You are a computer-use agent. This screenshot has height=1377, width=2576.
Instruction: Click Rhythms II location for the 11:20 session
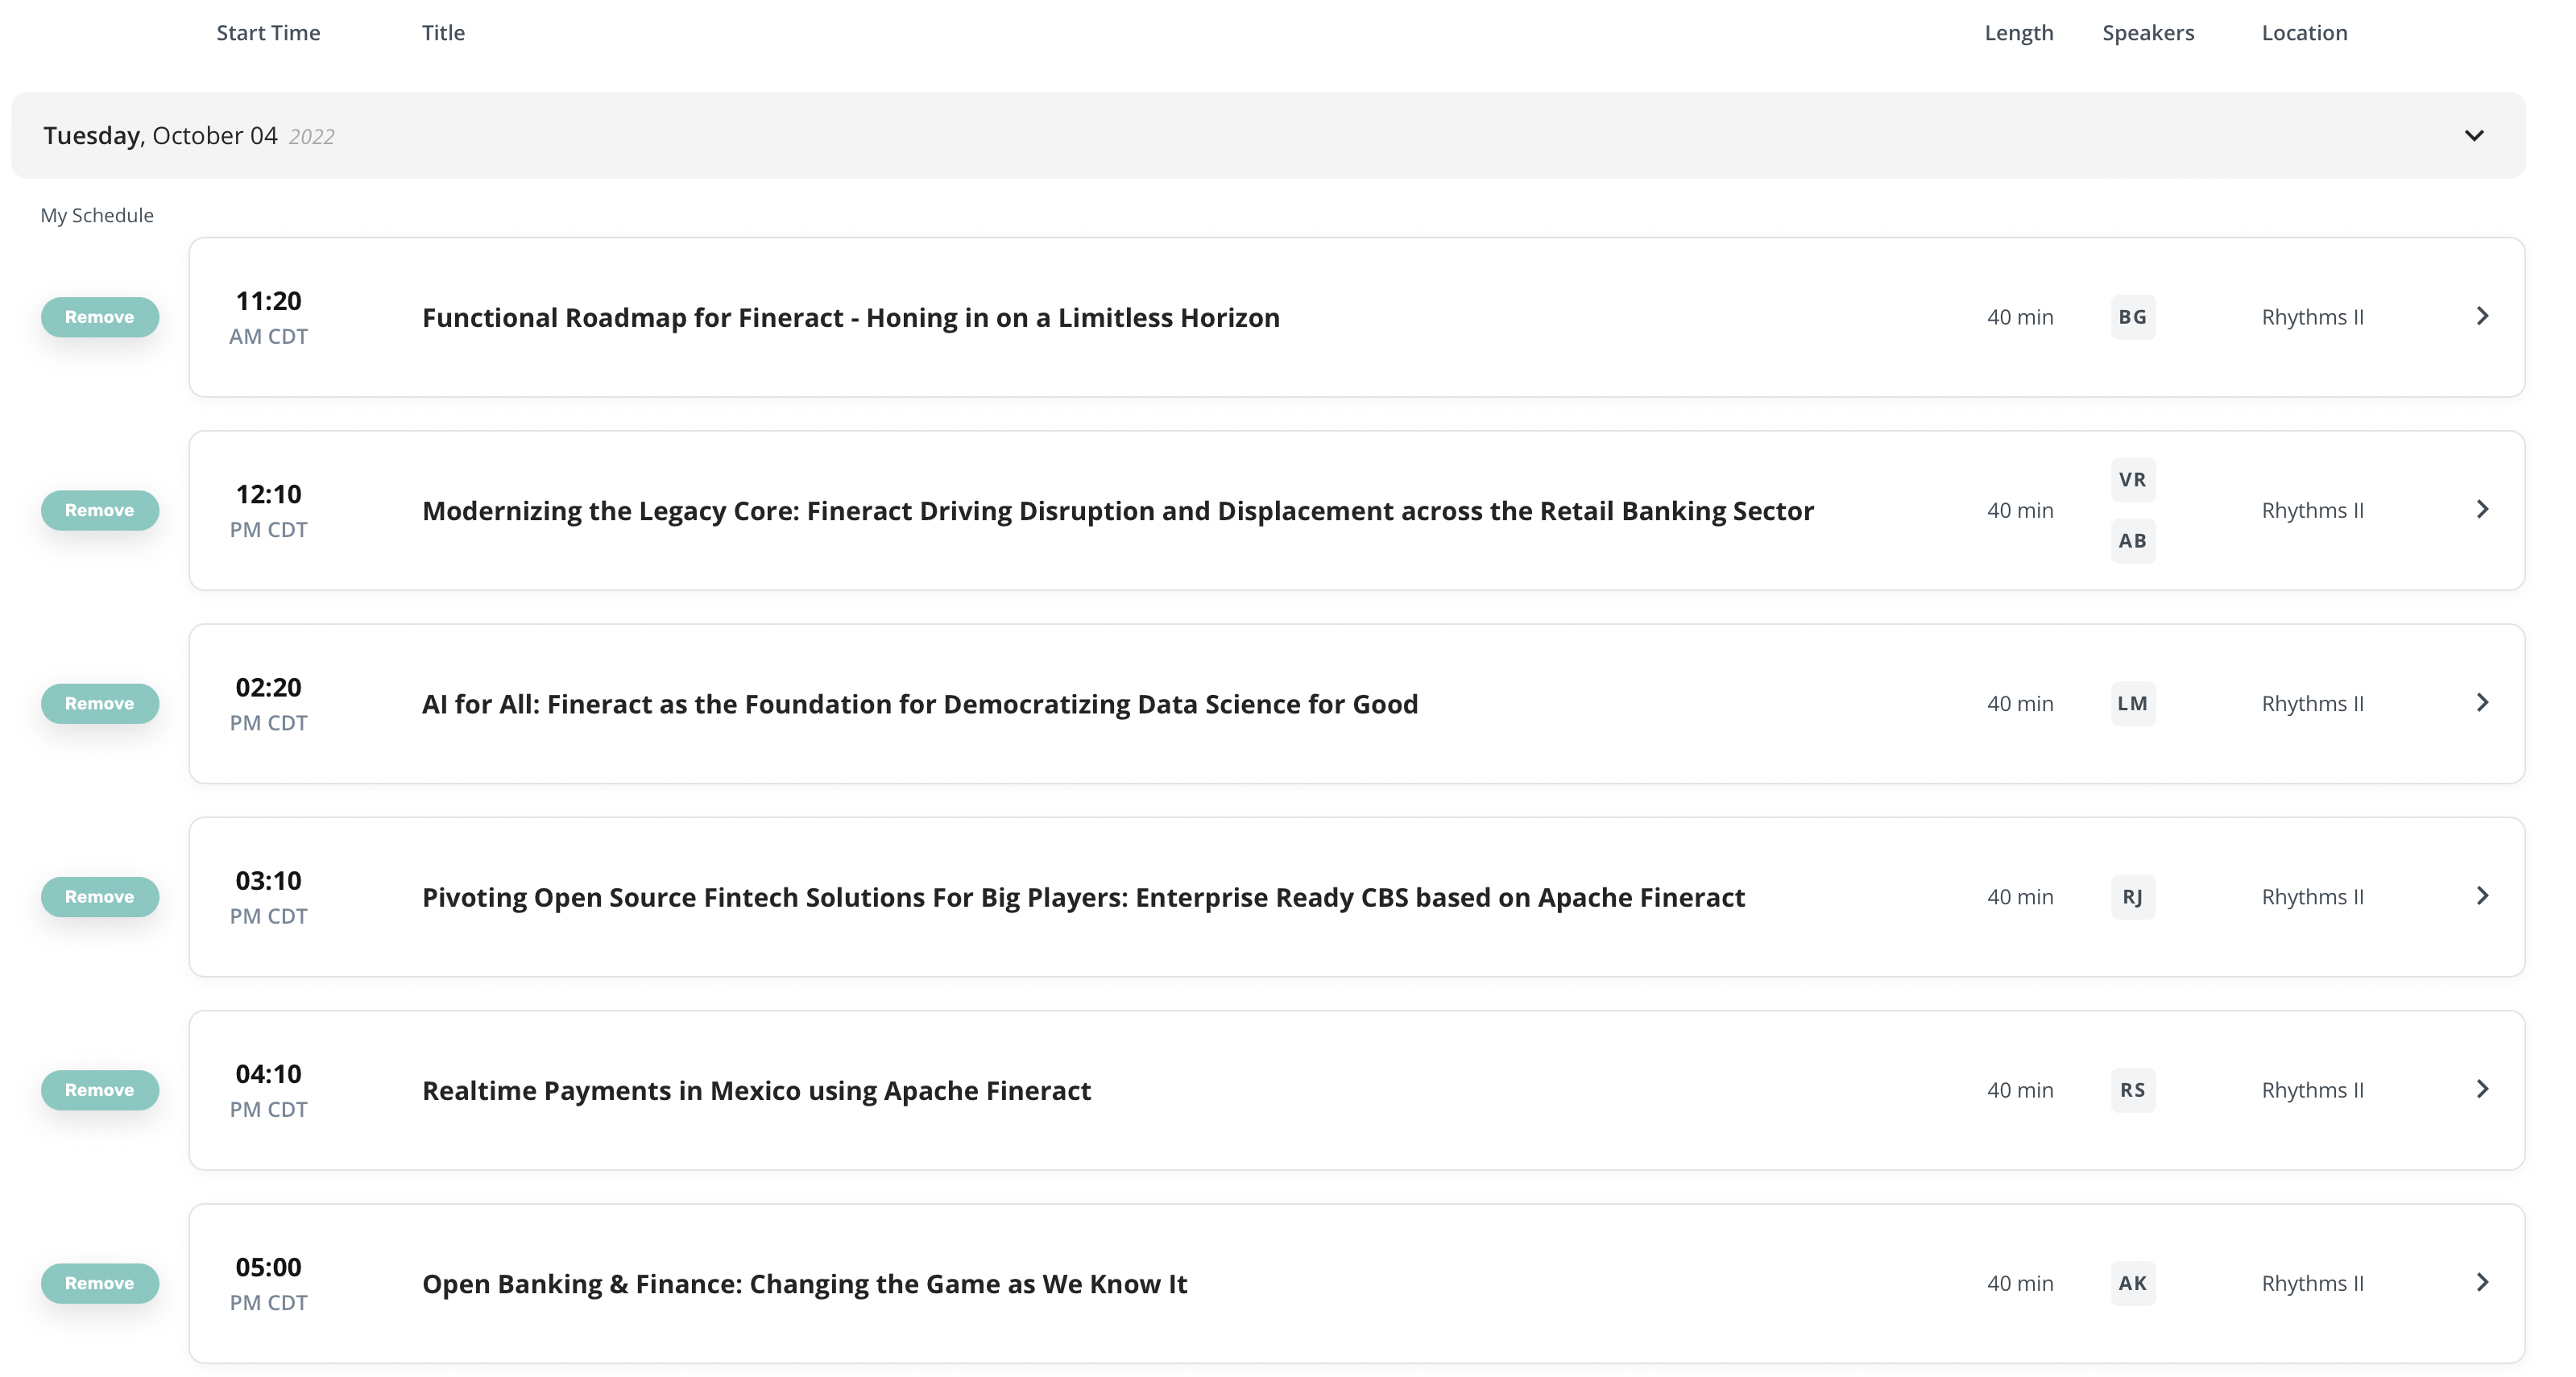(2313, 317)
